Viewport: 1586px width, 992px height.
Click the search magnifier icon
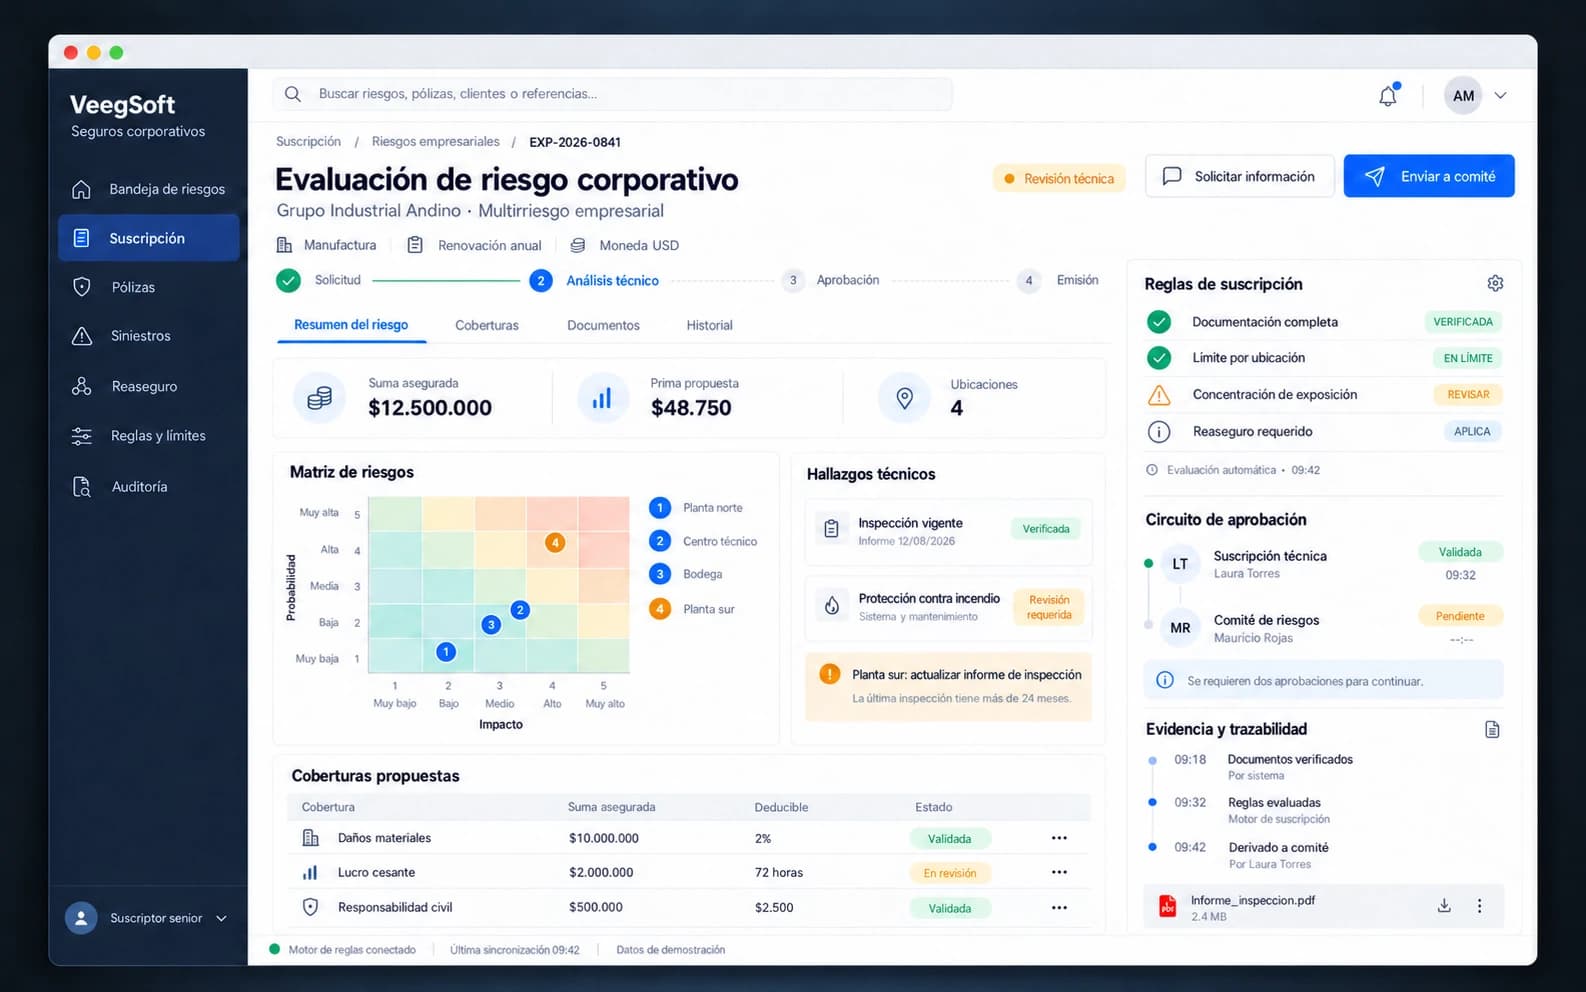tap(293, 94)
